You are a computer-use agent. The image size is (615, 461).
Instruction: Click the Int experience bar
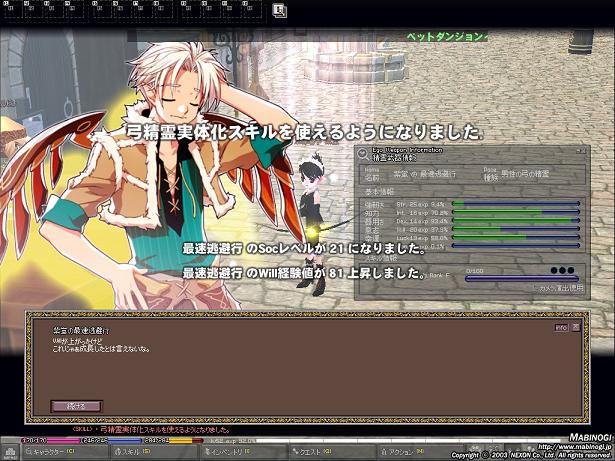click(x=516, y=212)
